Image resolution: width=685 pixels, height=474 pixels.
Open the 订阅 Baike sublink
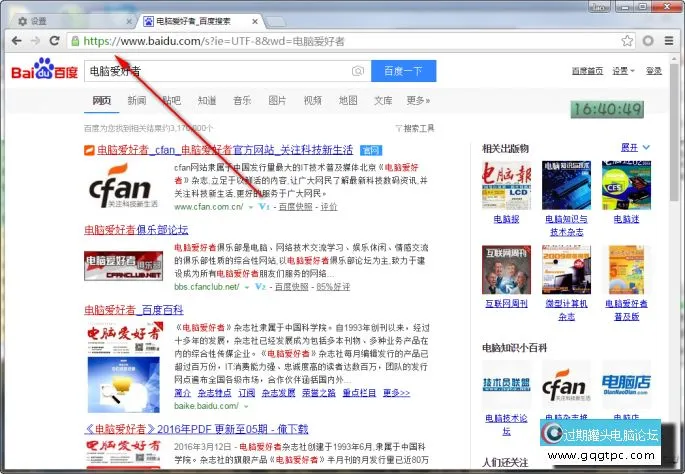(246, 393)
